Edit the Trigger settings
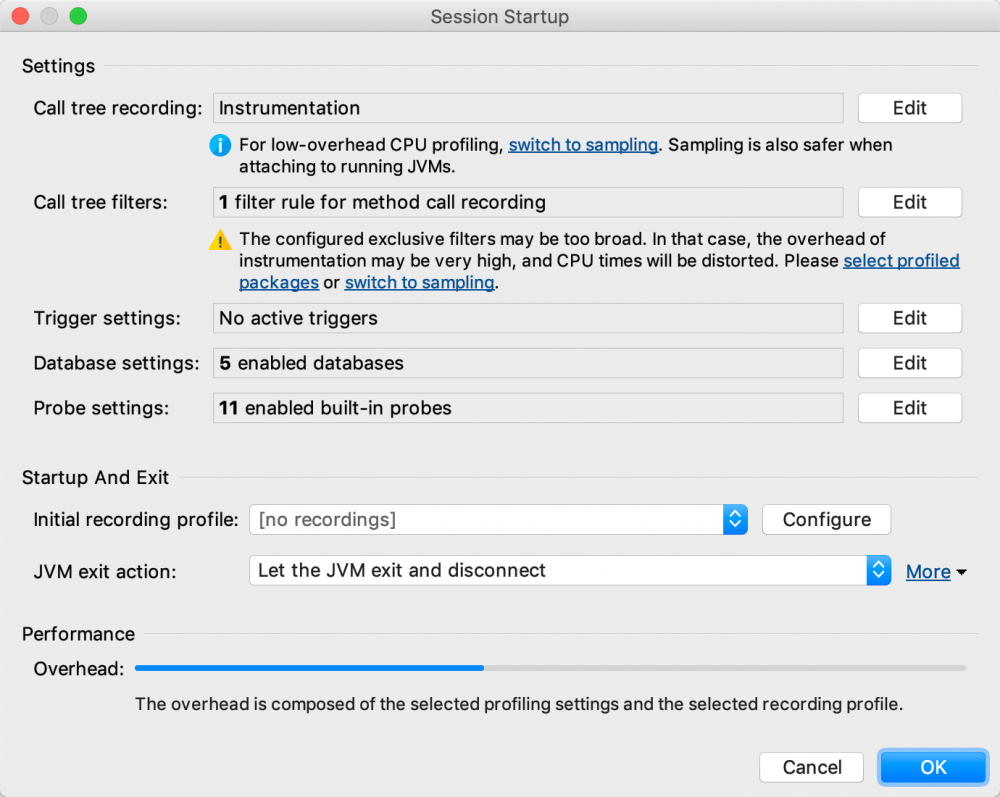The width and height of the screenshot is (1000, 797). tap(909, 318)
